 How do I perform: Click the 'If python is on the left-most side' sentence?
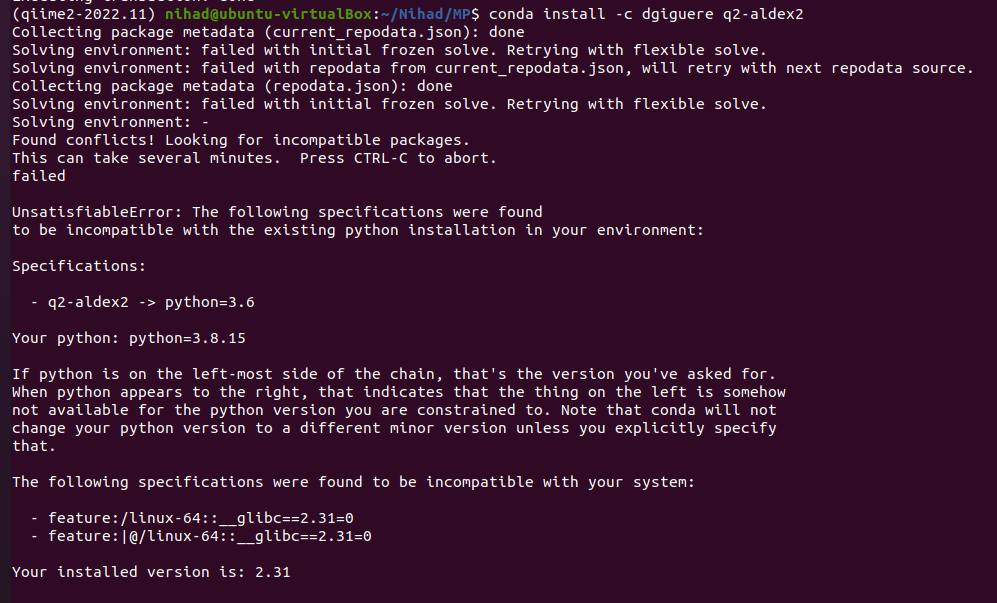click(394, 374)
